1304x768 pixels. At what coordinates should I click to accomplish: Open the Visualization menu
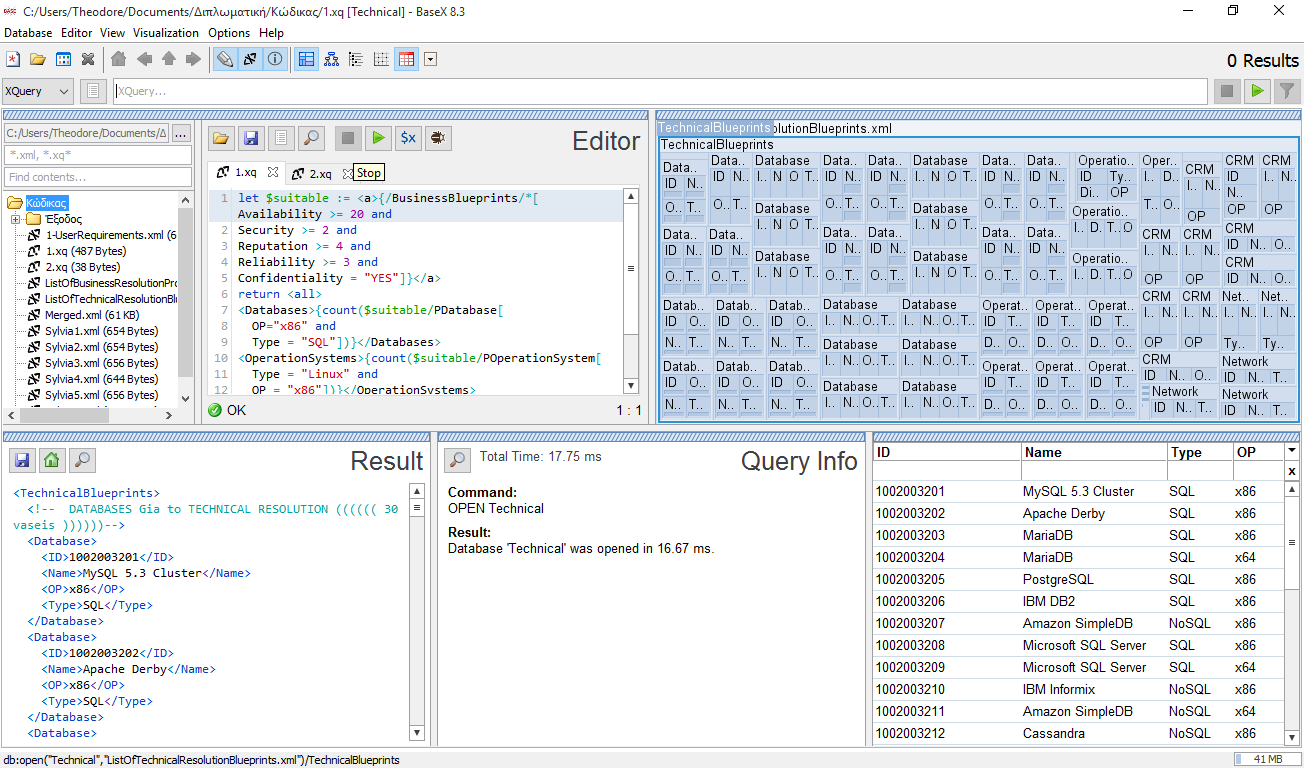[x=167, y=33]
